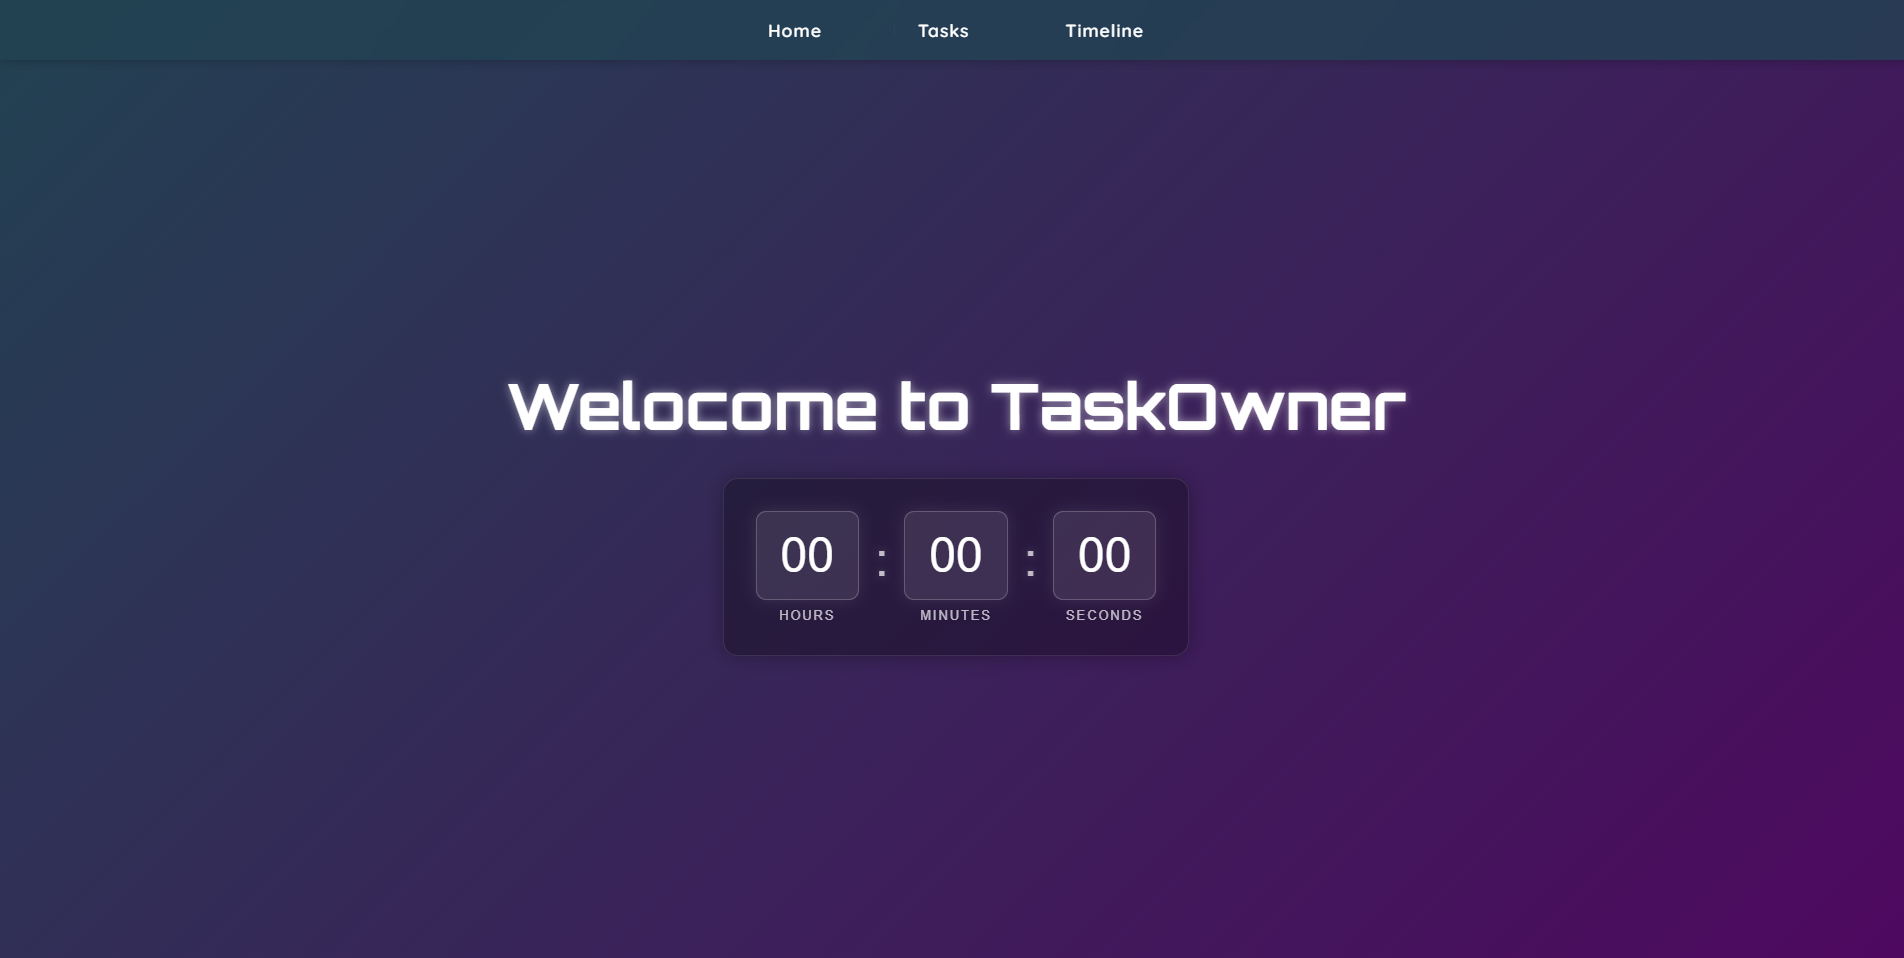Viewport: 1904px width, 958px height.
Task: Click colon between minutes and seconds
Action: 1030,561
